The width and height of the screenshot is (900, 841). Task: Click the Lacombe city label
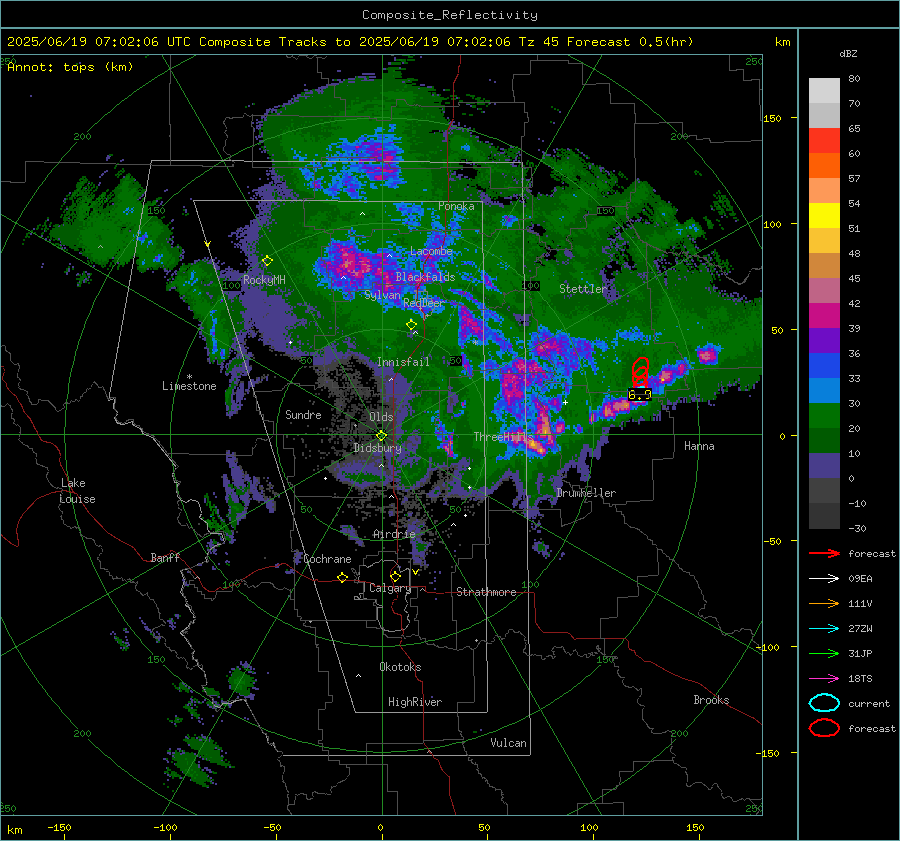click(431, 251)
